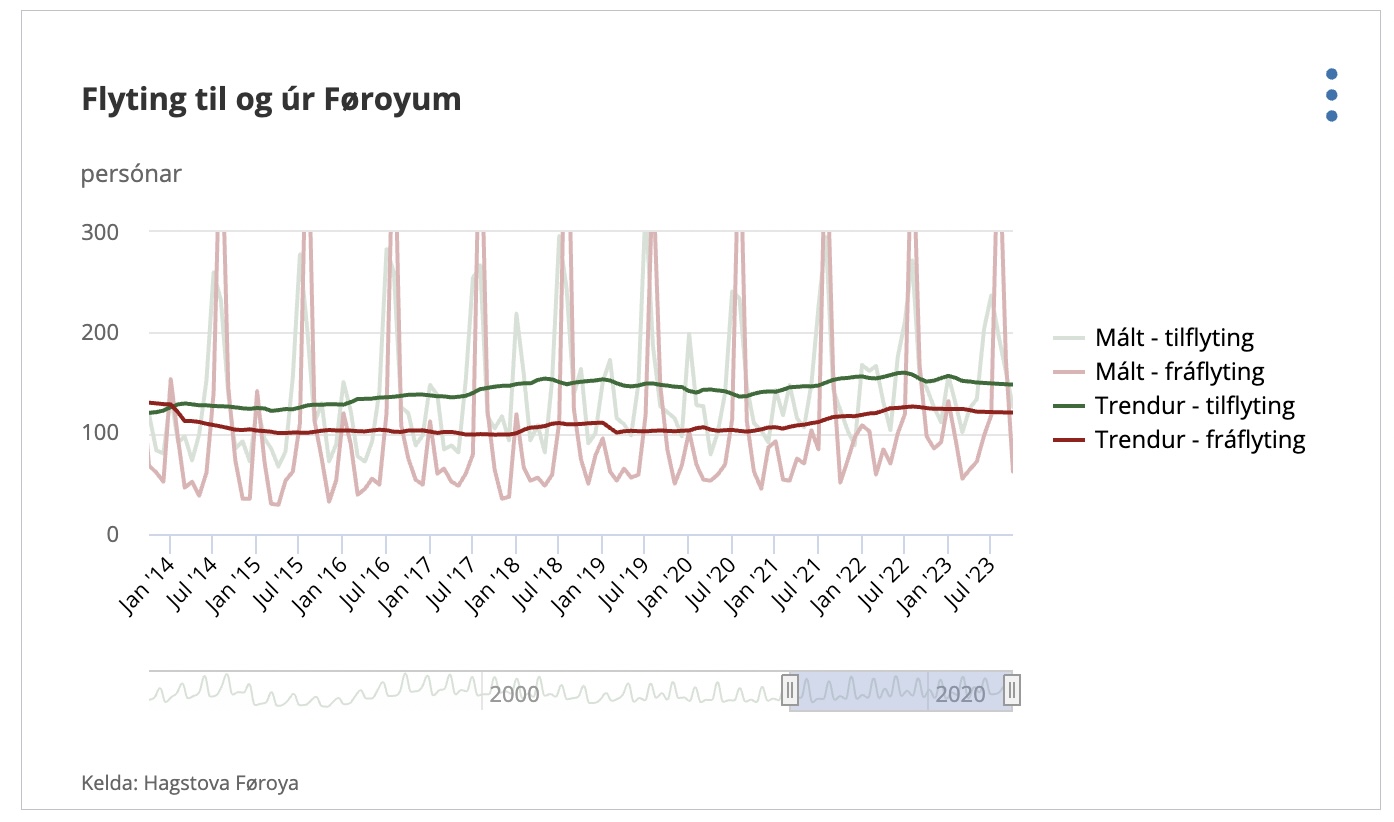The image size is (1394, 822).
Task: Click the chart title 'Flyting til og úr Føroyum'
Action: click(271, 100)
